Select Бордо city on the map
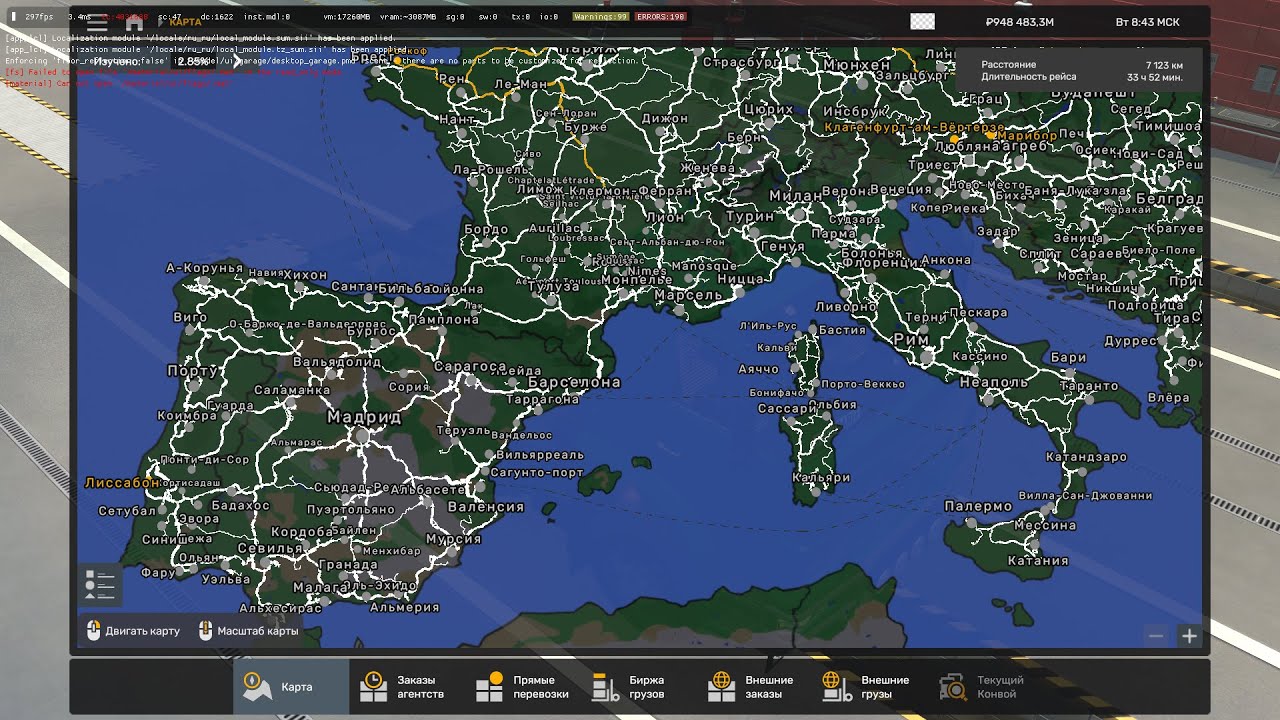The height and width of the screenshot is (720, 1280). point(486,229)
